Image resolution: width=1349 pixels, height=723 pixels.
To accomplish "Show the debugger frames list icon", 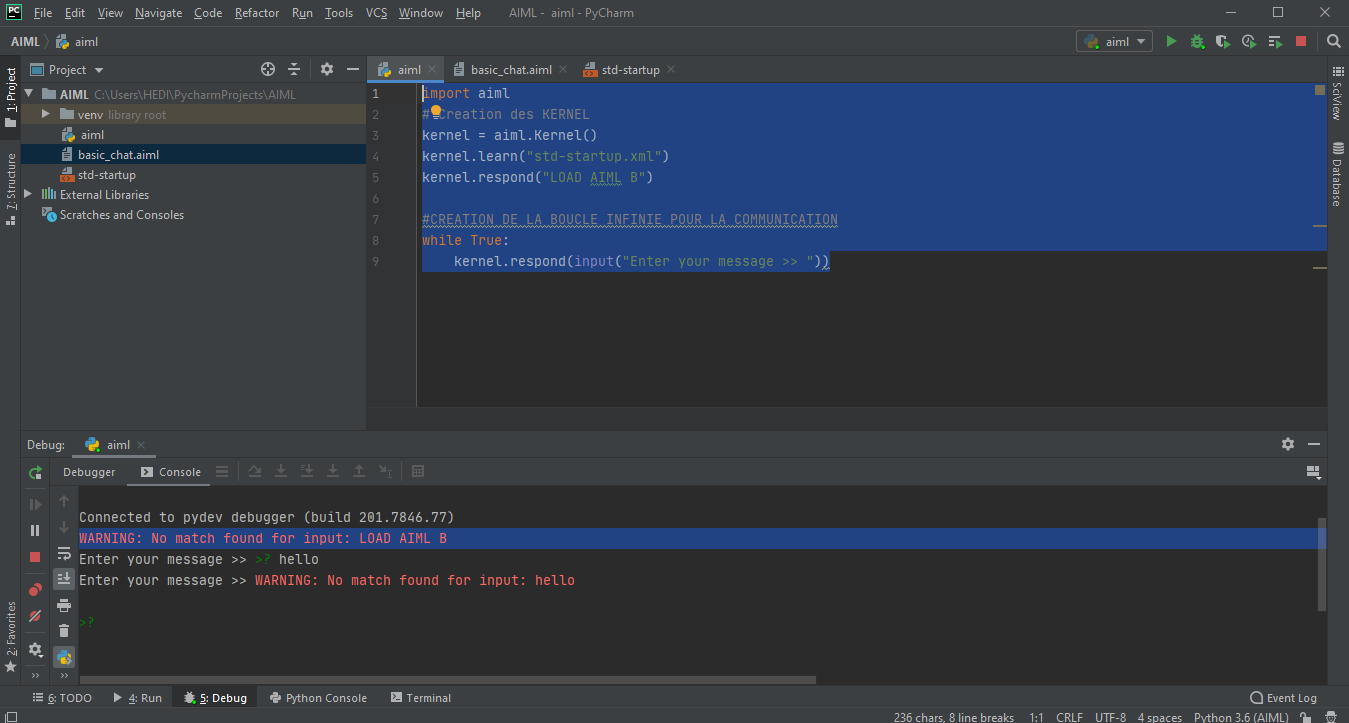I will point(222,472).
